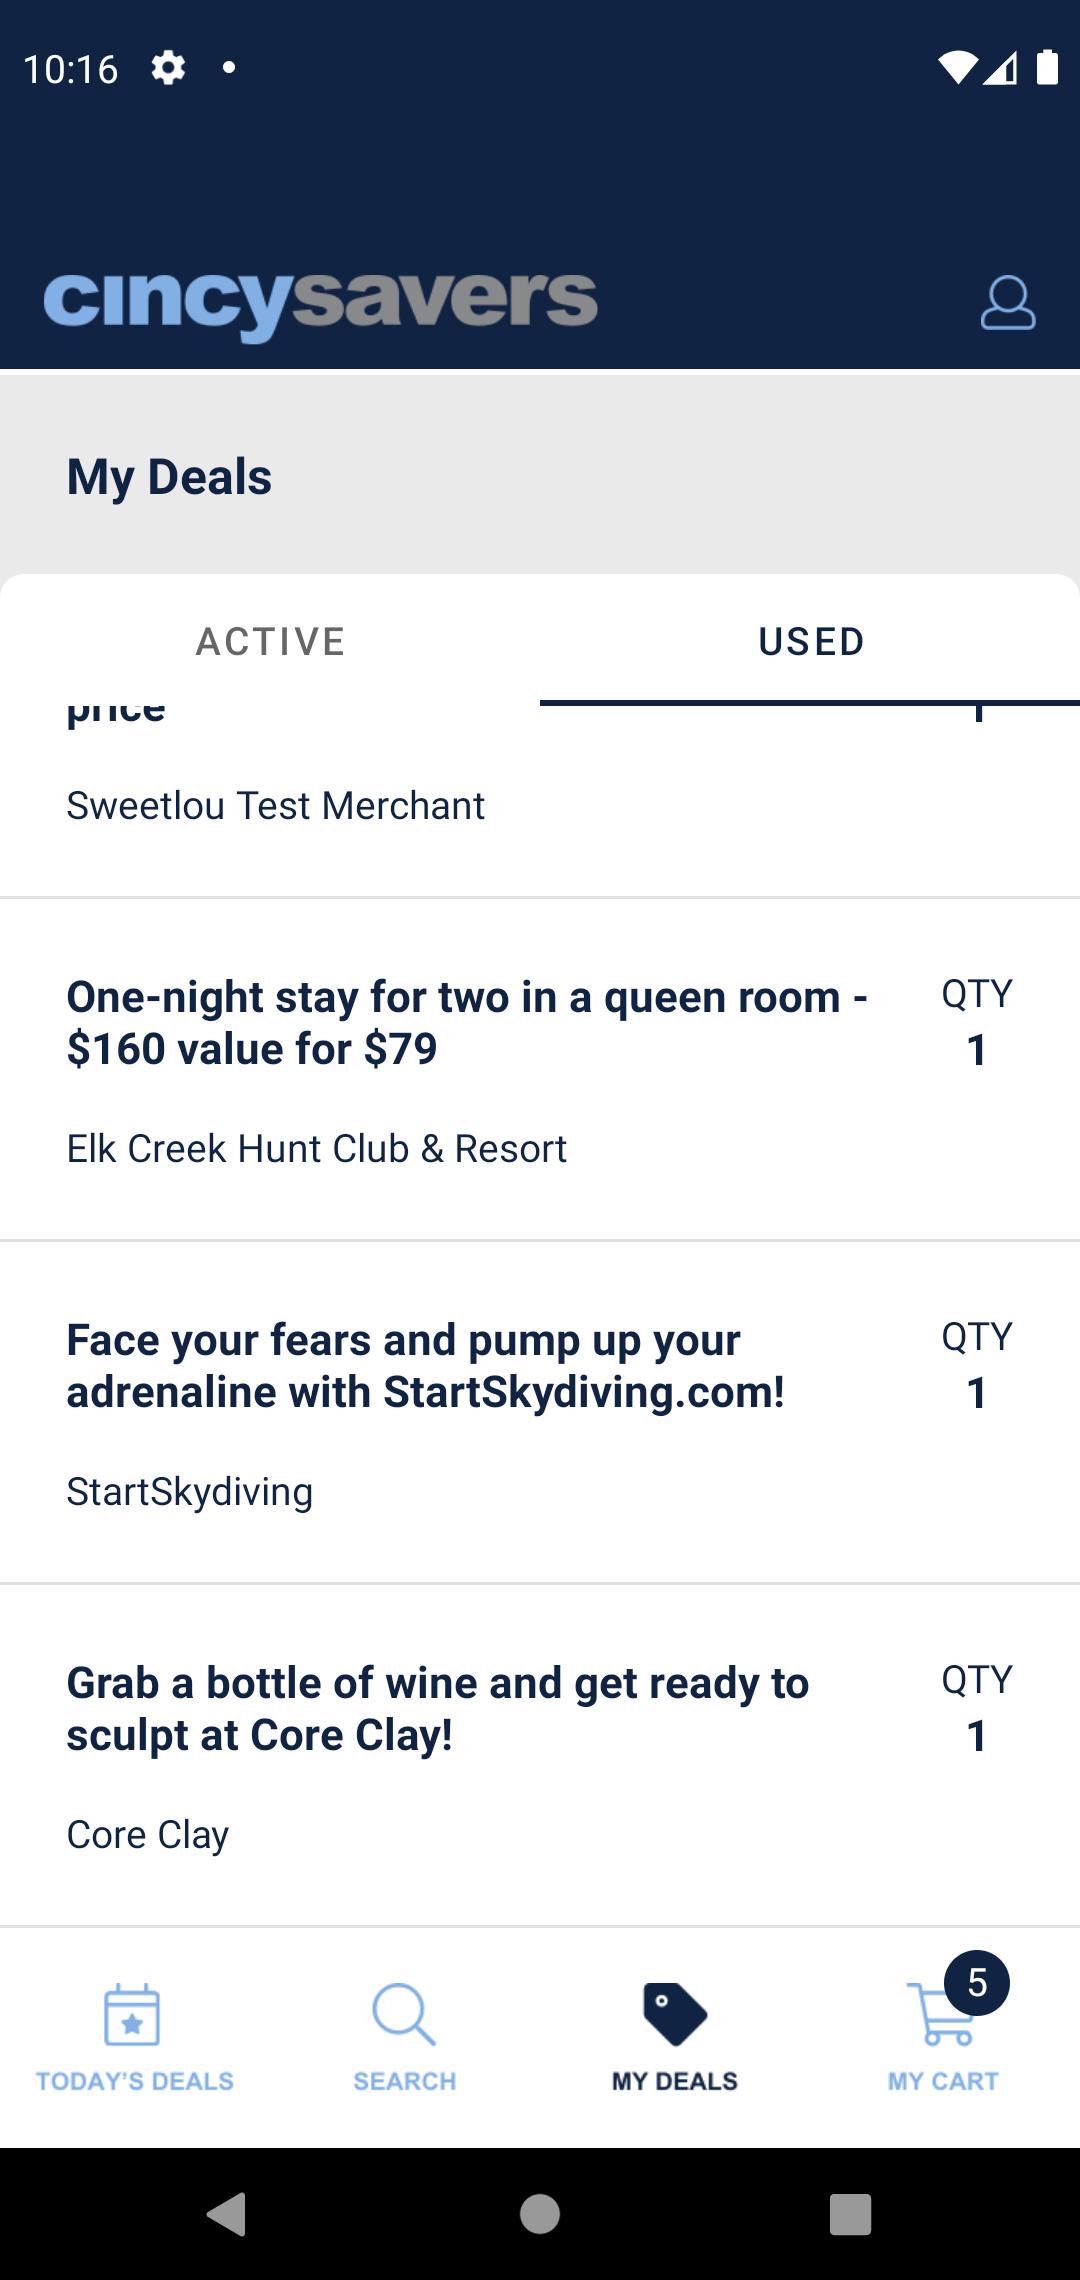Open settings gear in status bar
The image size is (1080, 2280).
tap(168, 68)
